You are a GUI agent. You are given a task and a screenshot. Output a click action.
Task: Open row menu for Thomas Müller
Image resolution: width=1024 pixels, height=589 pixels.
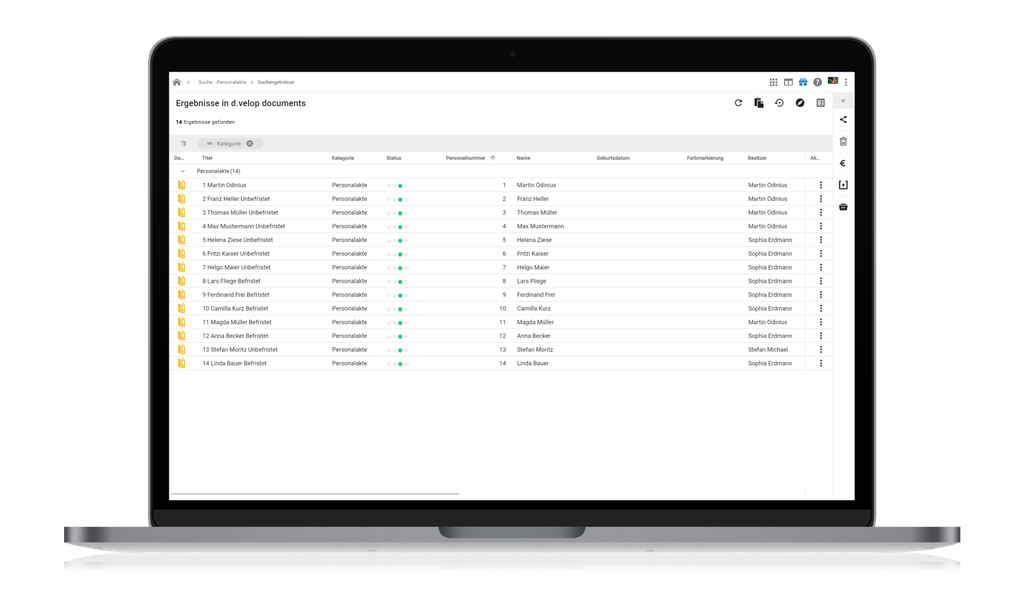click(821, 212)
